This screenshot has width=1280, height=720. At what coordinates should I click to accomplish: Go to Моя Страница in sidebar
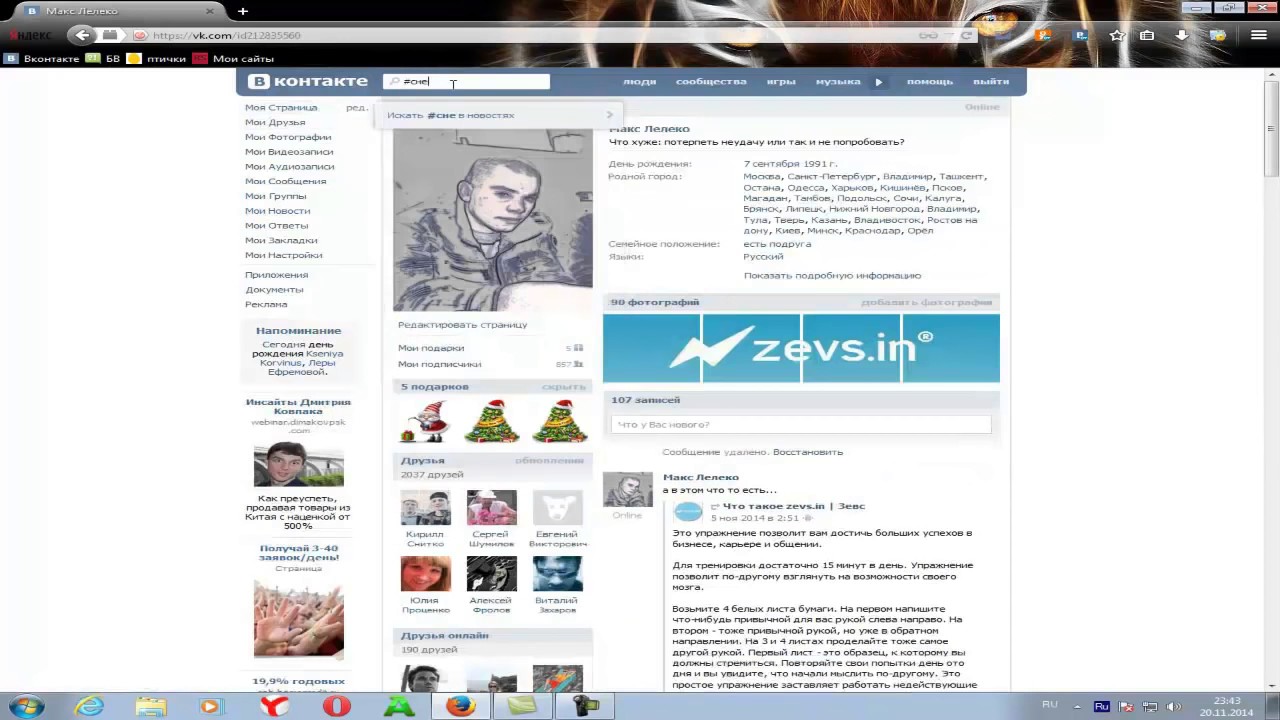[x=281, y=107]
